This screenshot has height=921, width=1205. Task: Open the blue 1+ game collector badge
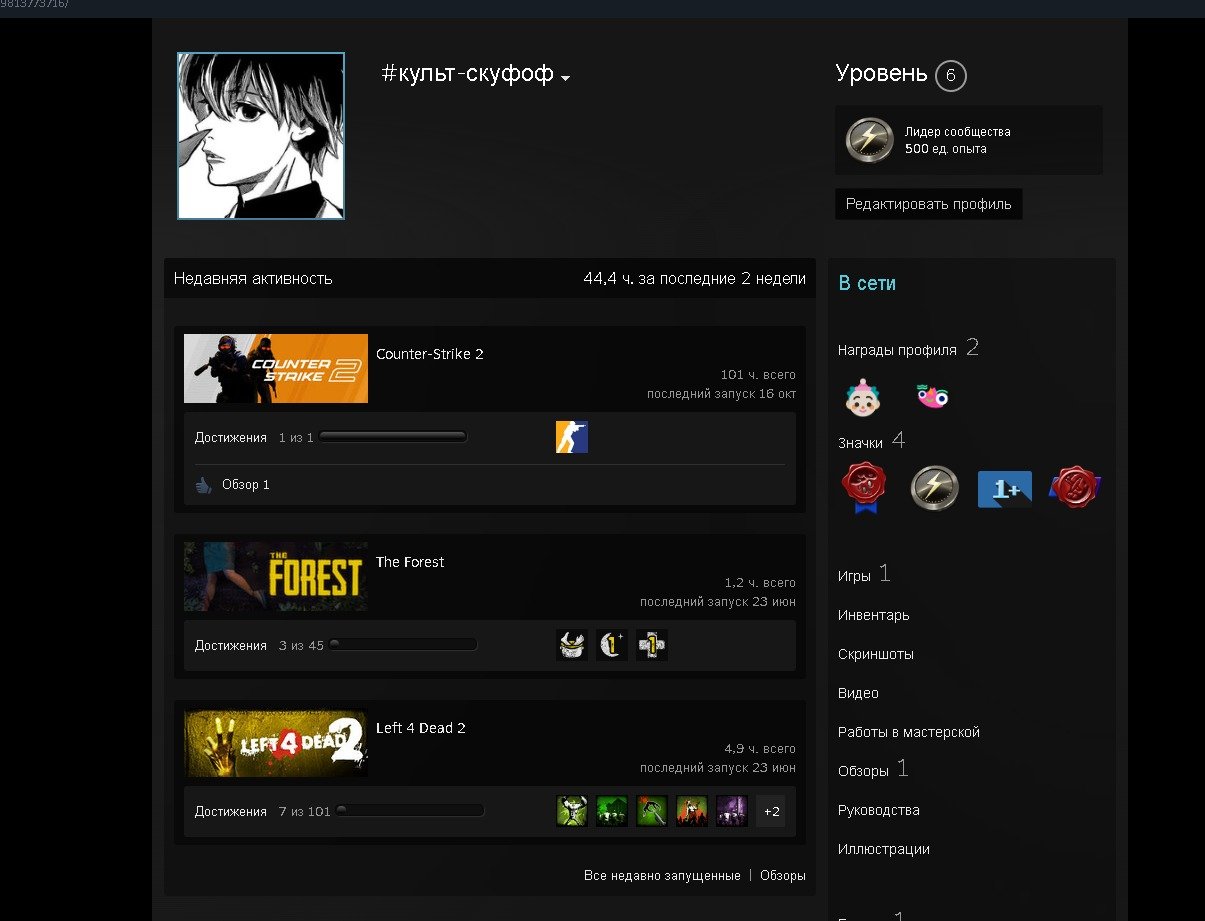(1004, 488)
